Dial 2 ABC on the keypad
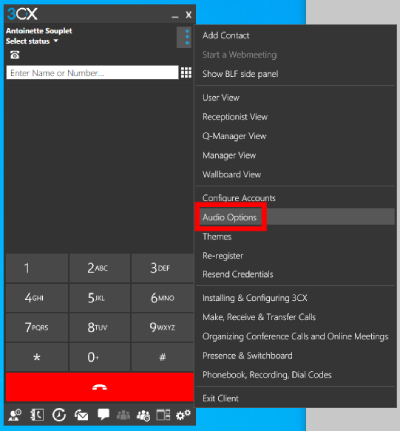 click(100, 268)
